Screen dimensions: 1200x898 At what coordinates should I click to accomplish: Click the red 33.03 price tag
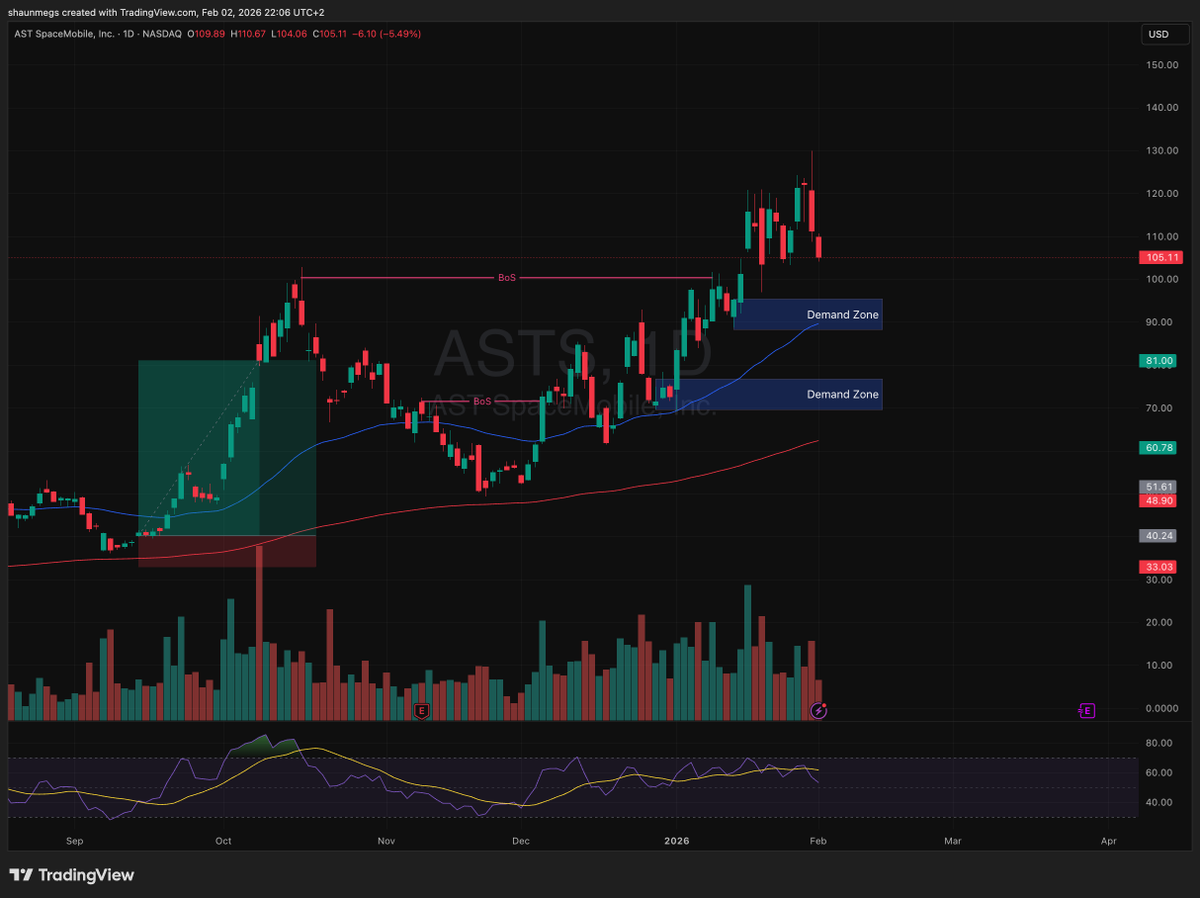click(1157, 567)
